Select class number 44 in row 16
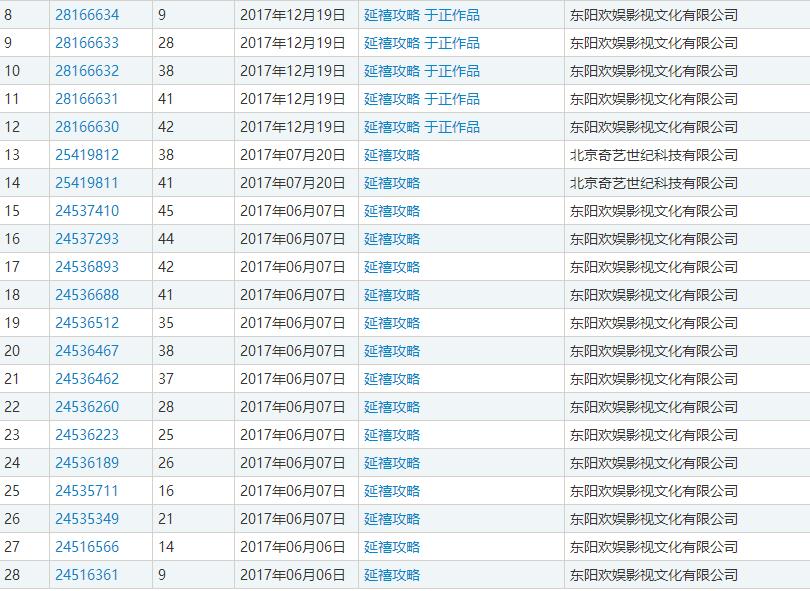The image size is (810, 591). coord(166,239)
